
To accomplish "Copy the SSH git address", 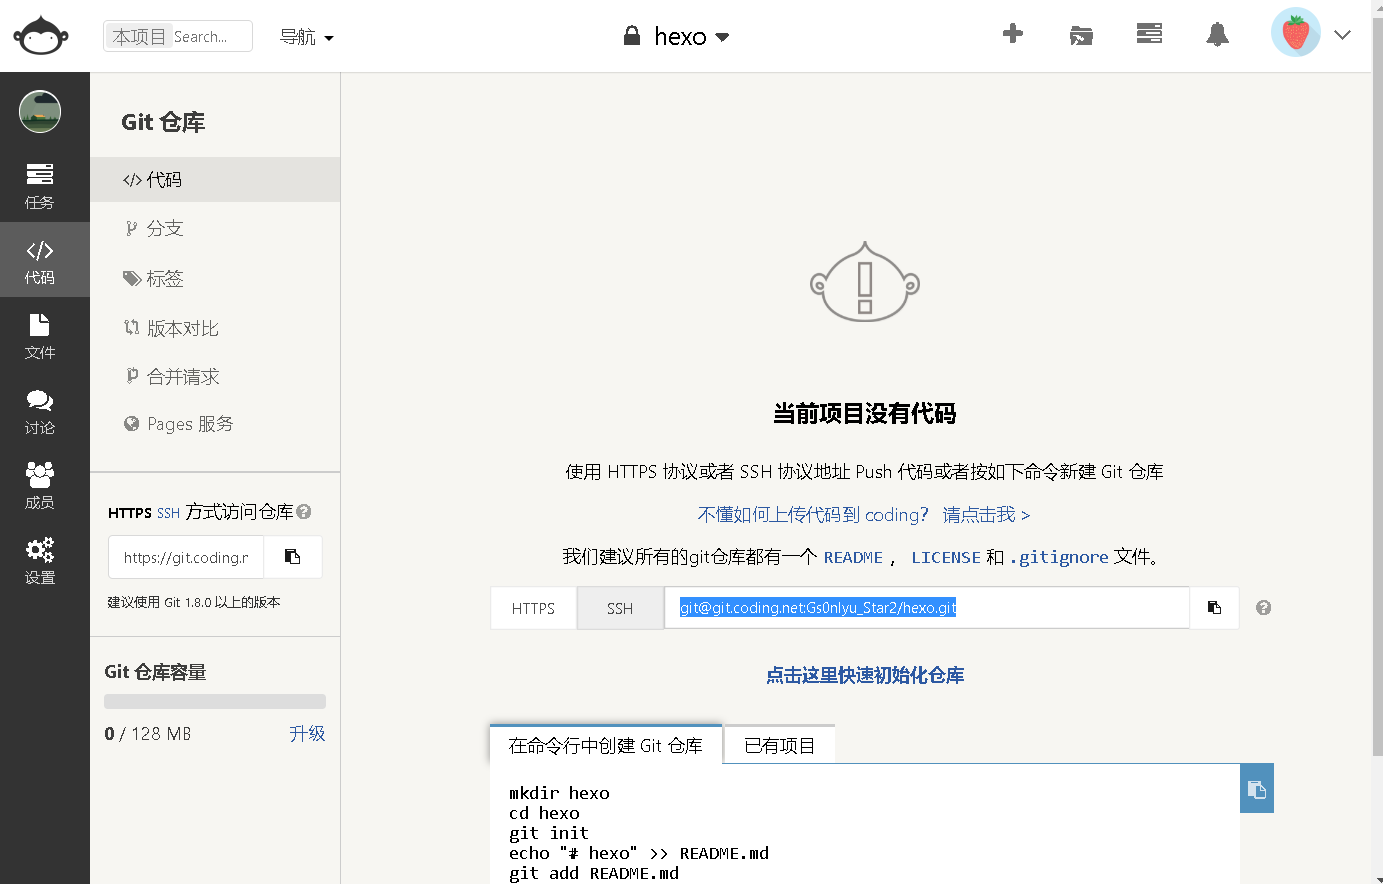I will click(1214, 608).
